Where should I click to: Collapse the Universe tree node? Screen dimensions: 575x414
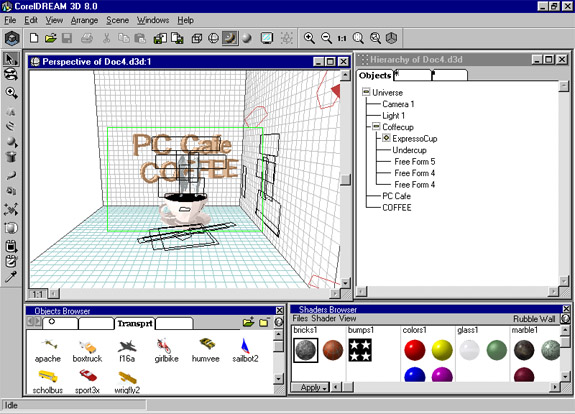click(x=366, y=92)
